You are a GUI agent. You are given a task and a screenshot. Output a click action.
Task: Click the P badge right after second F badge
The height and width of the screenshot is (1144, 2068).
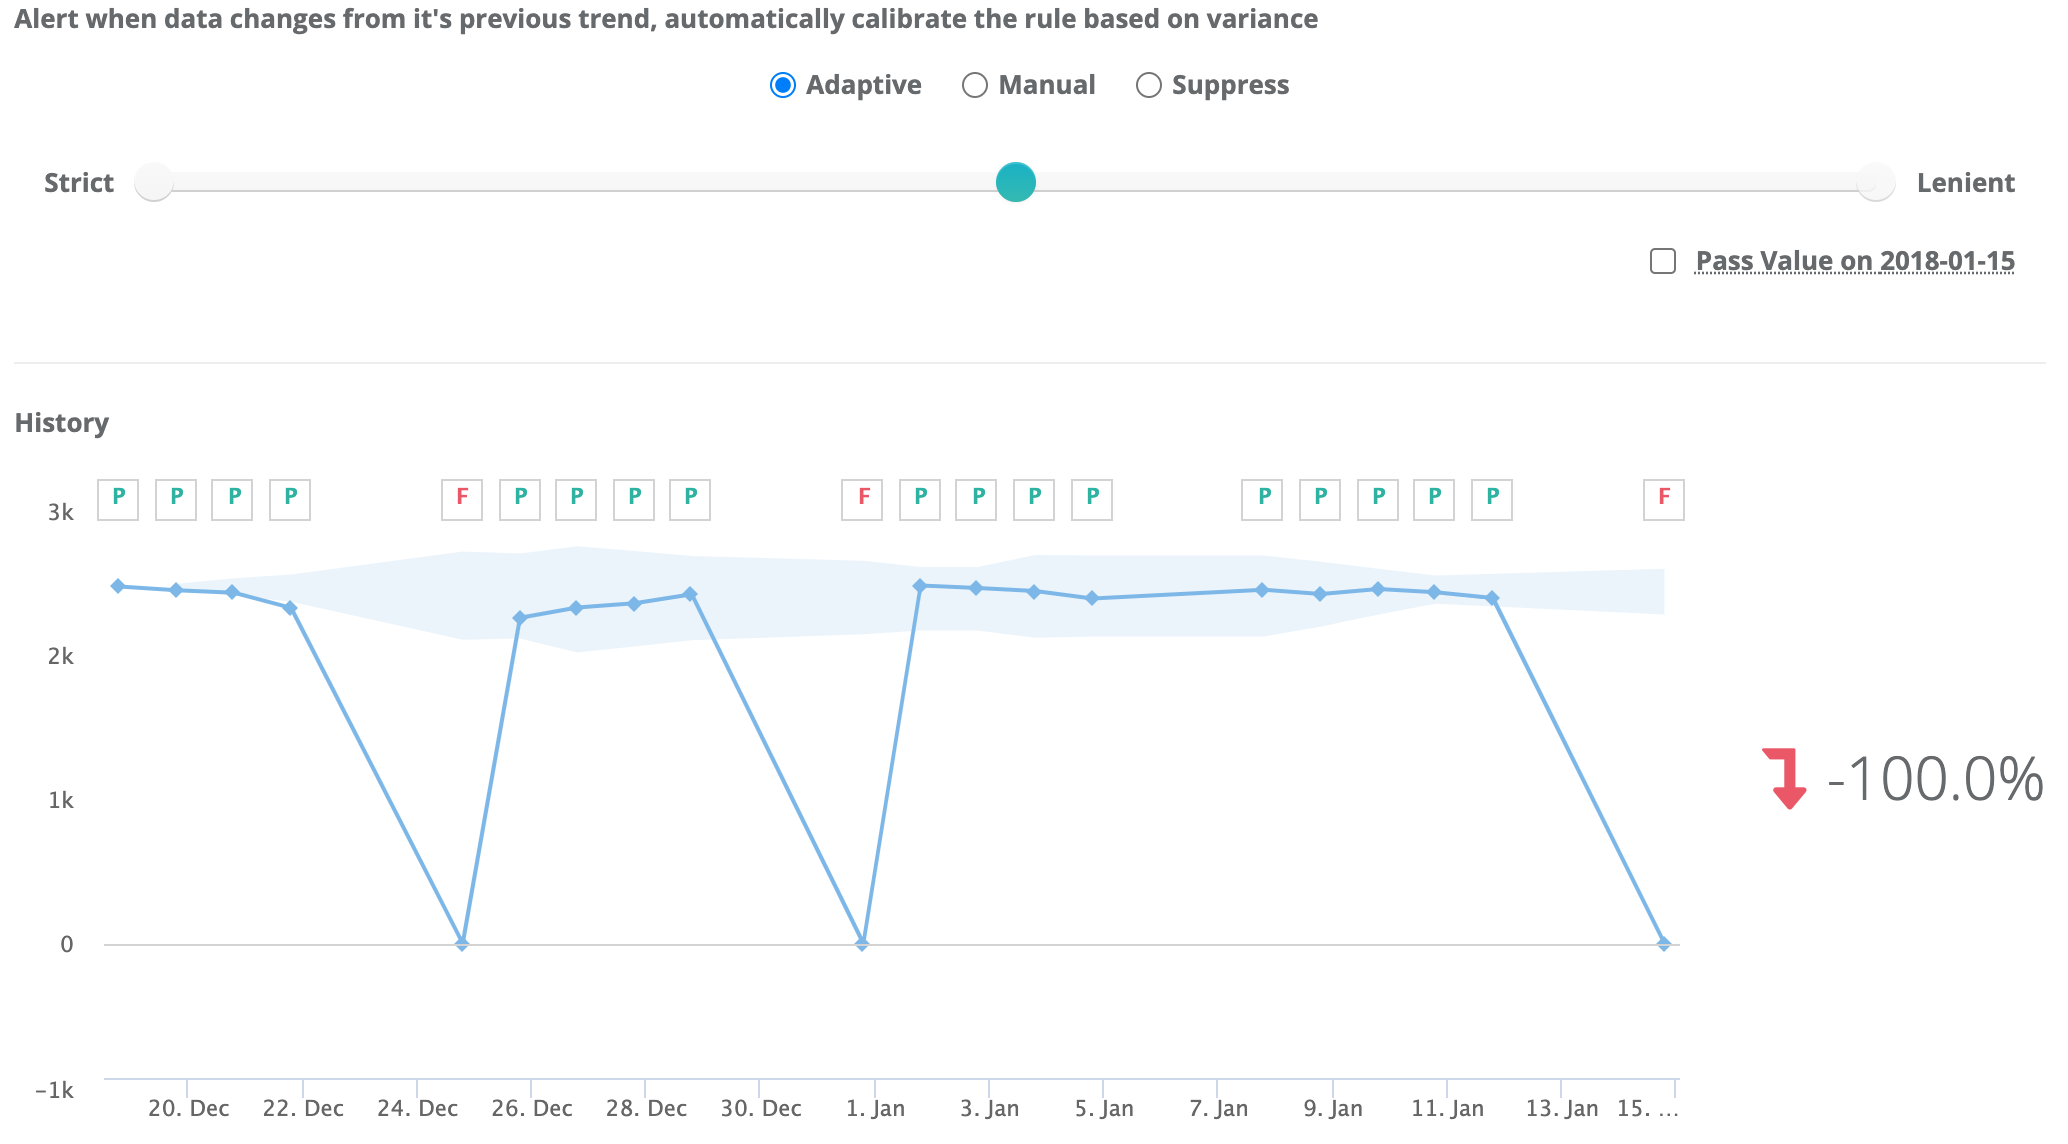(x=920, y=499)
